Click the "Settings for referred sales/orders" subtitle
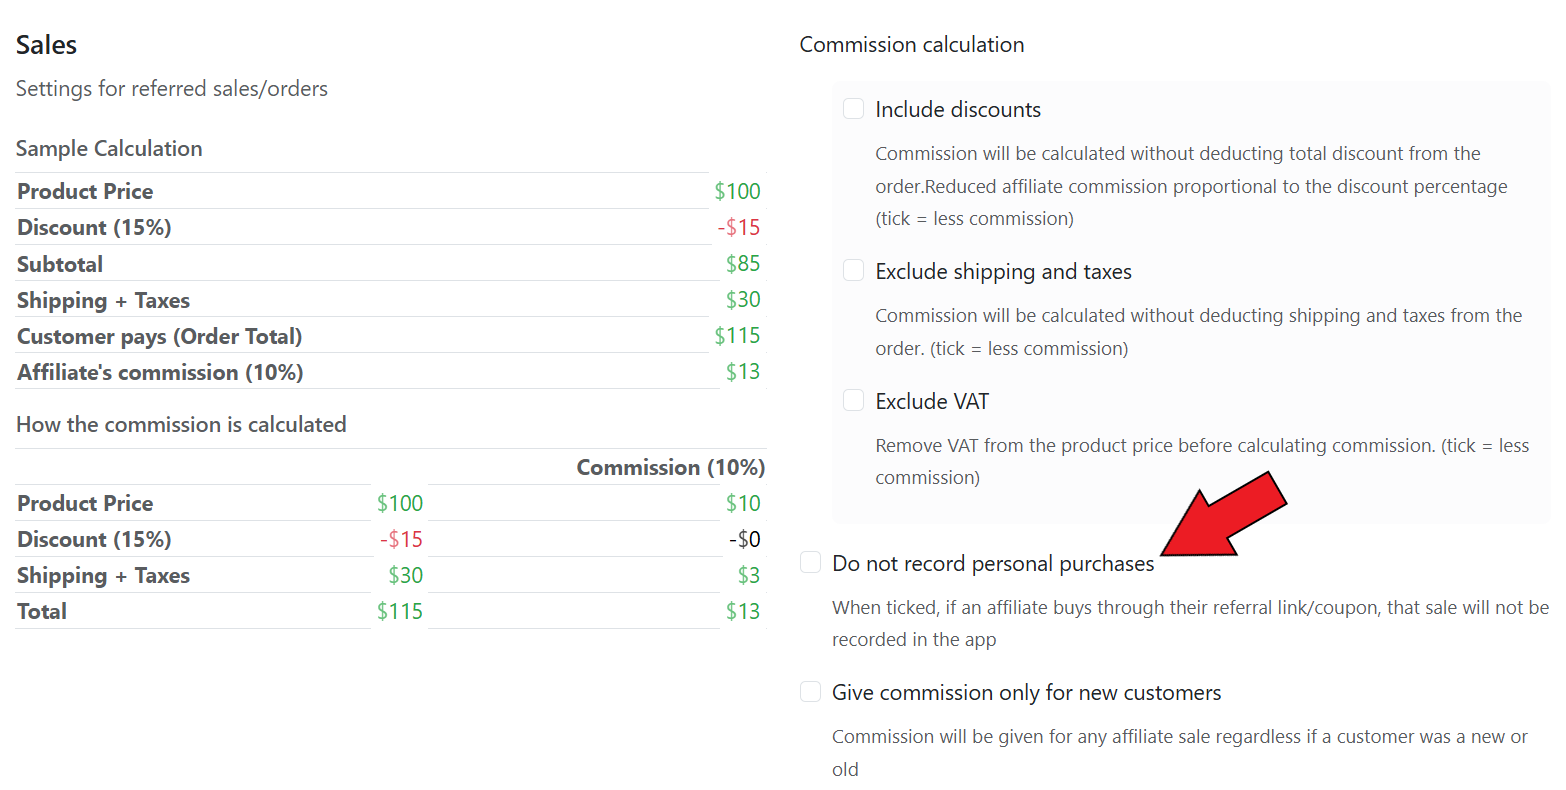 (x=172, y=89)
